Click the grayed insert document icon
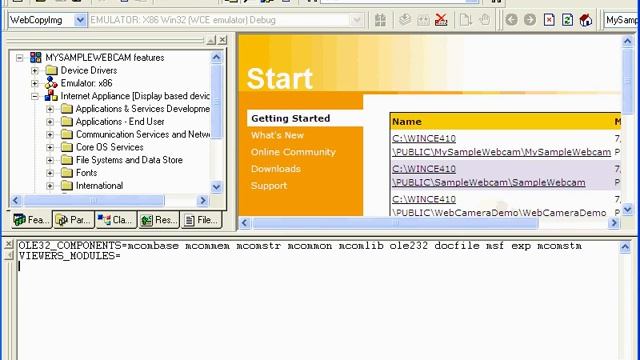Screen dimensions: 640x360 pyautogui.click(x=465, y=20)
